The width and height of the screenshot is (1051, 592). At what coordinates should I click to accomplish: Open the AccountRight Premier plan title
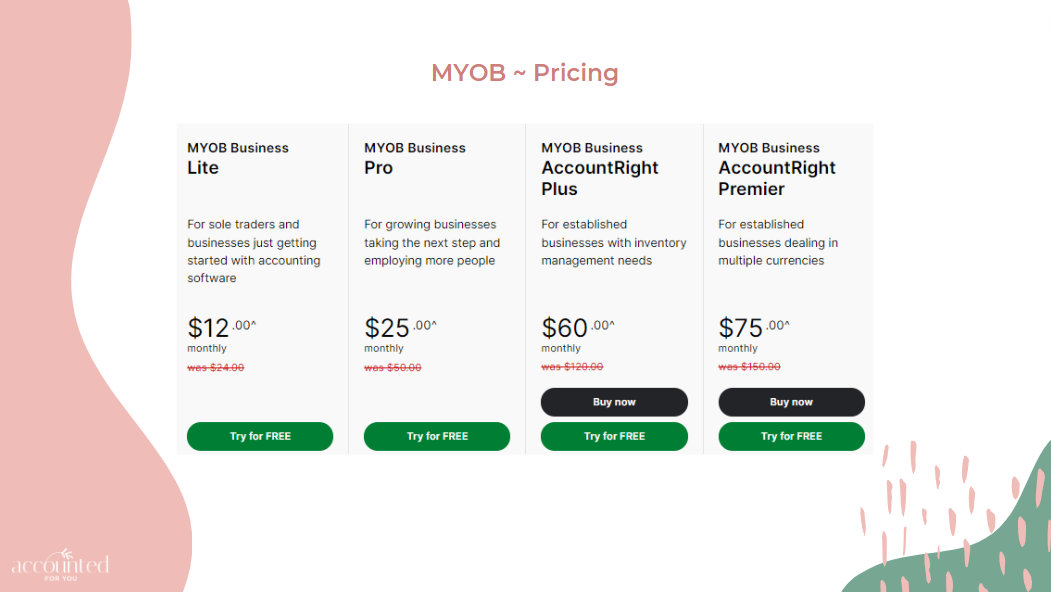pyautogui.click(x=777, y=169)
